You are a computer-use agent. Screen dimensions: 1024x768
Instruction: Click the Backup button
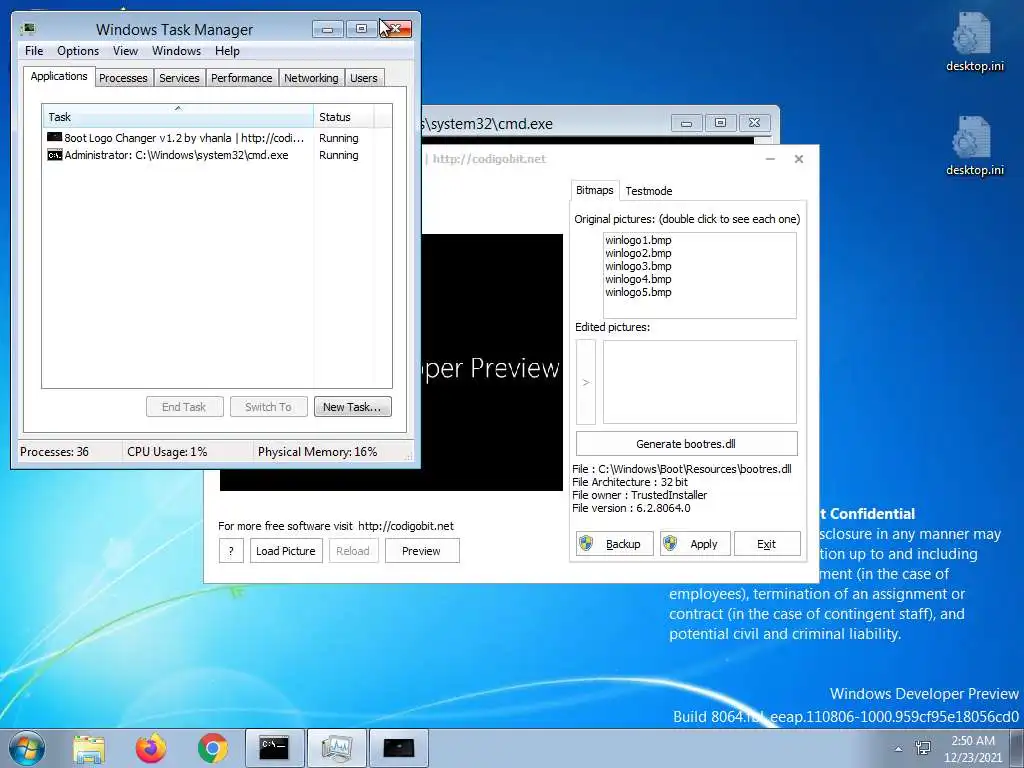click(615, 543)
